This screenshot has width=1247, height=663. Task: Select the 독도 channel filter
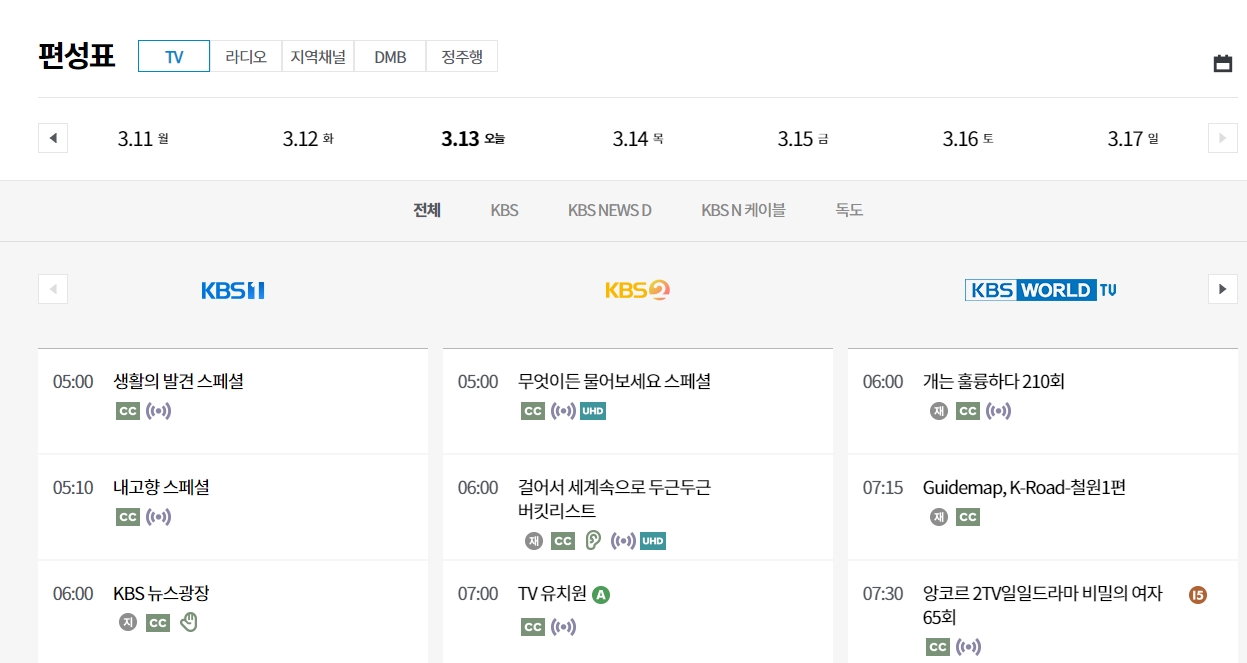(x=850, y=210)
